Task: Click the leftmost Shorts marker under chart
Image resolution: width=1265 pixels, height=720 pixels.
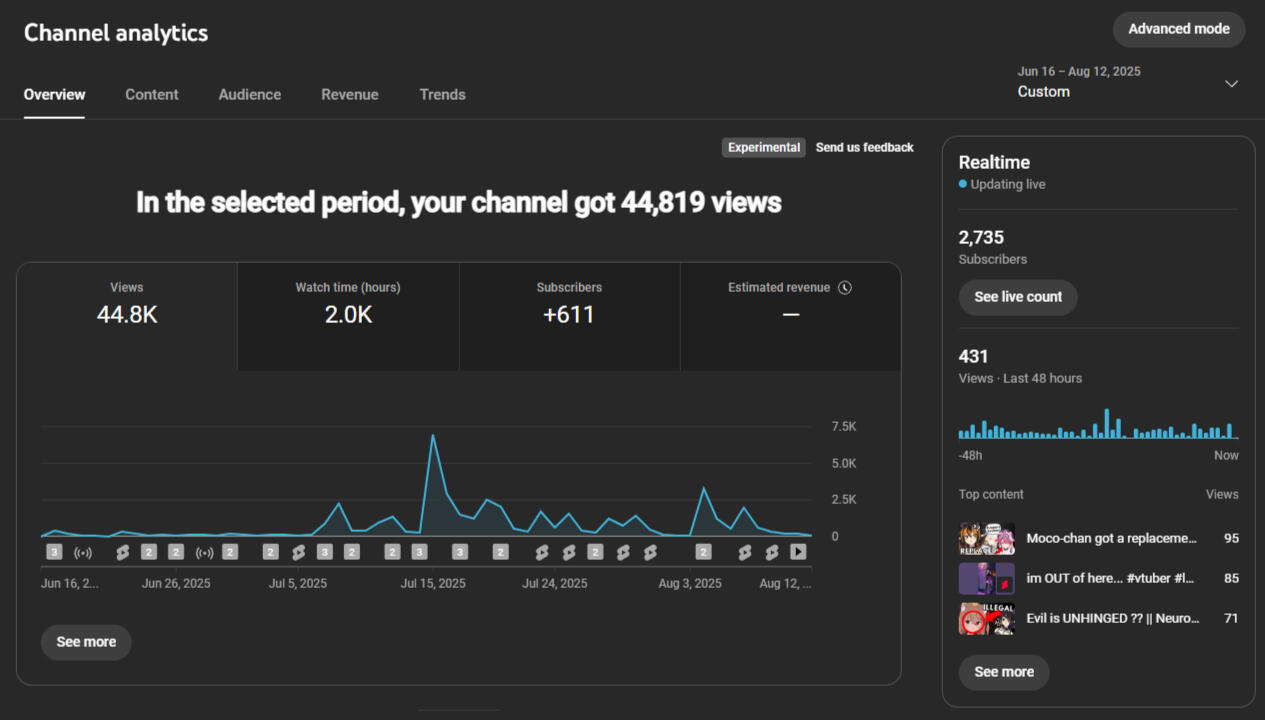Action: [x=123, y=552]
